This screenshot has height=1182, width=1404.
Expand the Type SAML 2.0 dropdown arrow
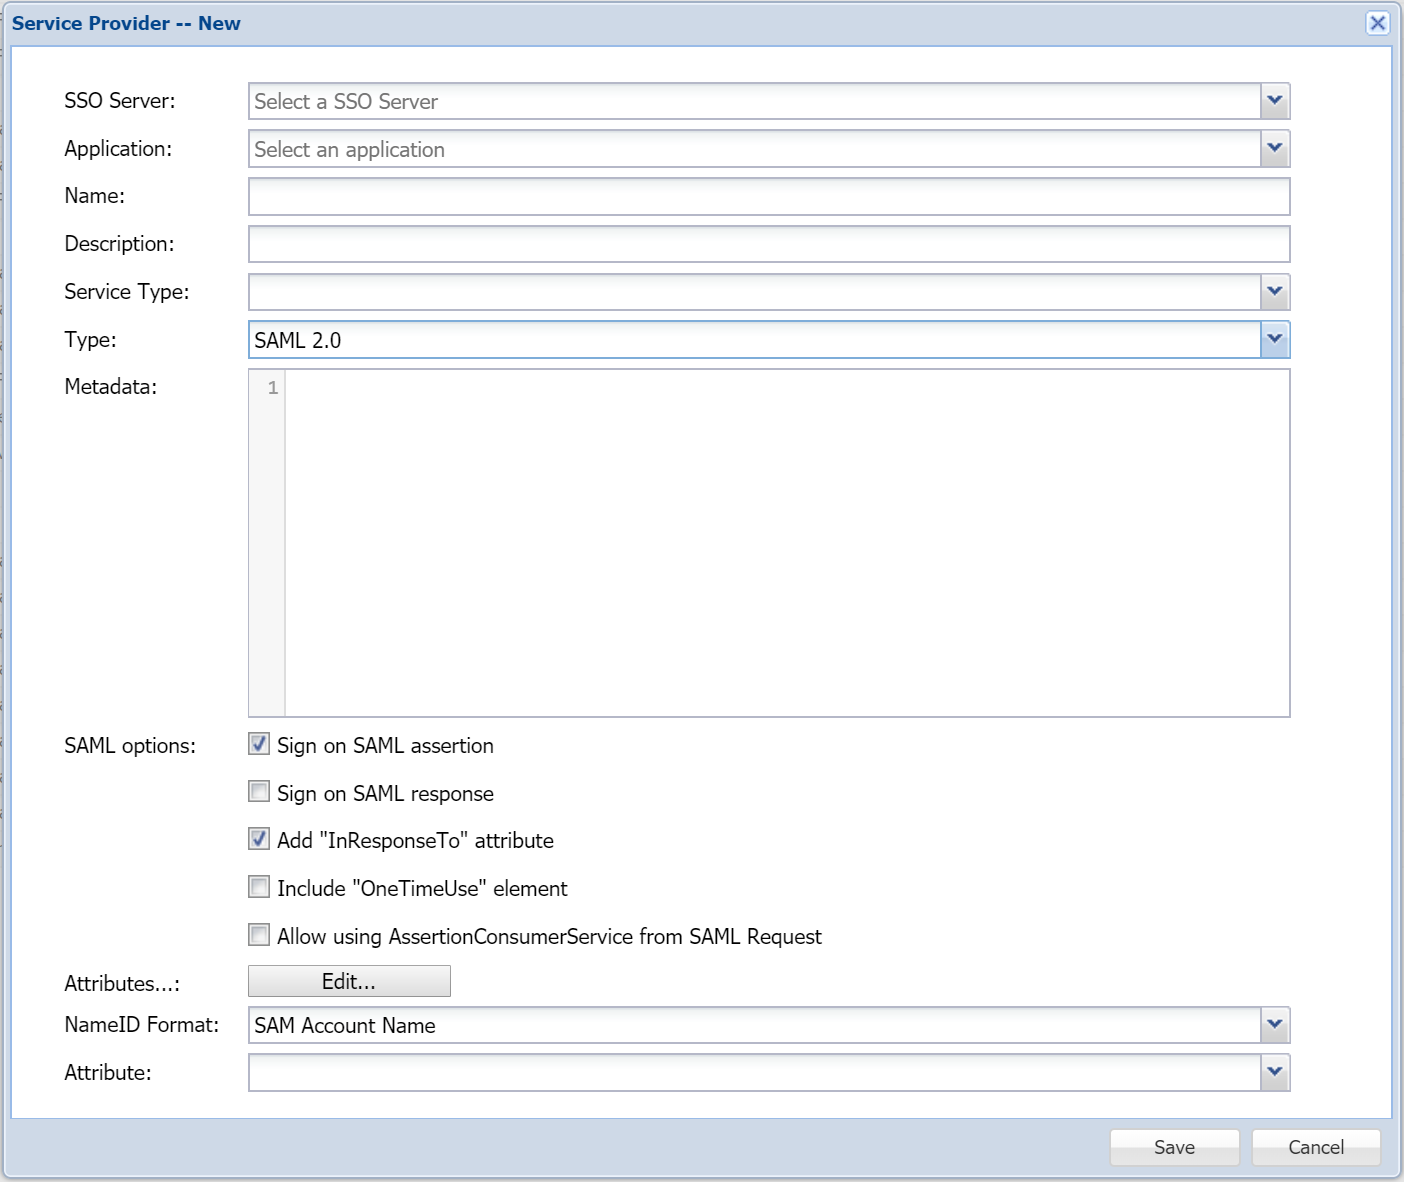click(1274, 340)
